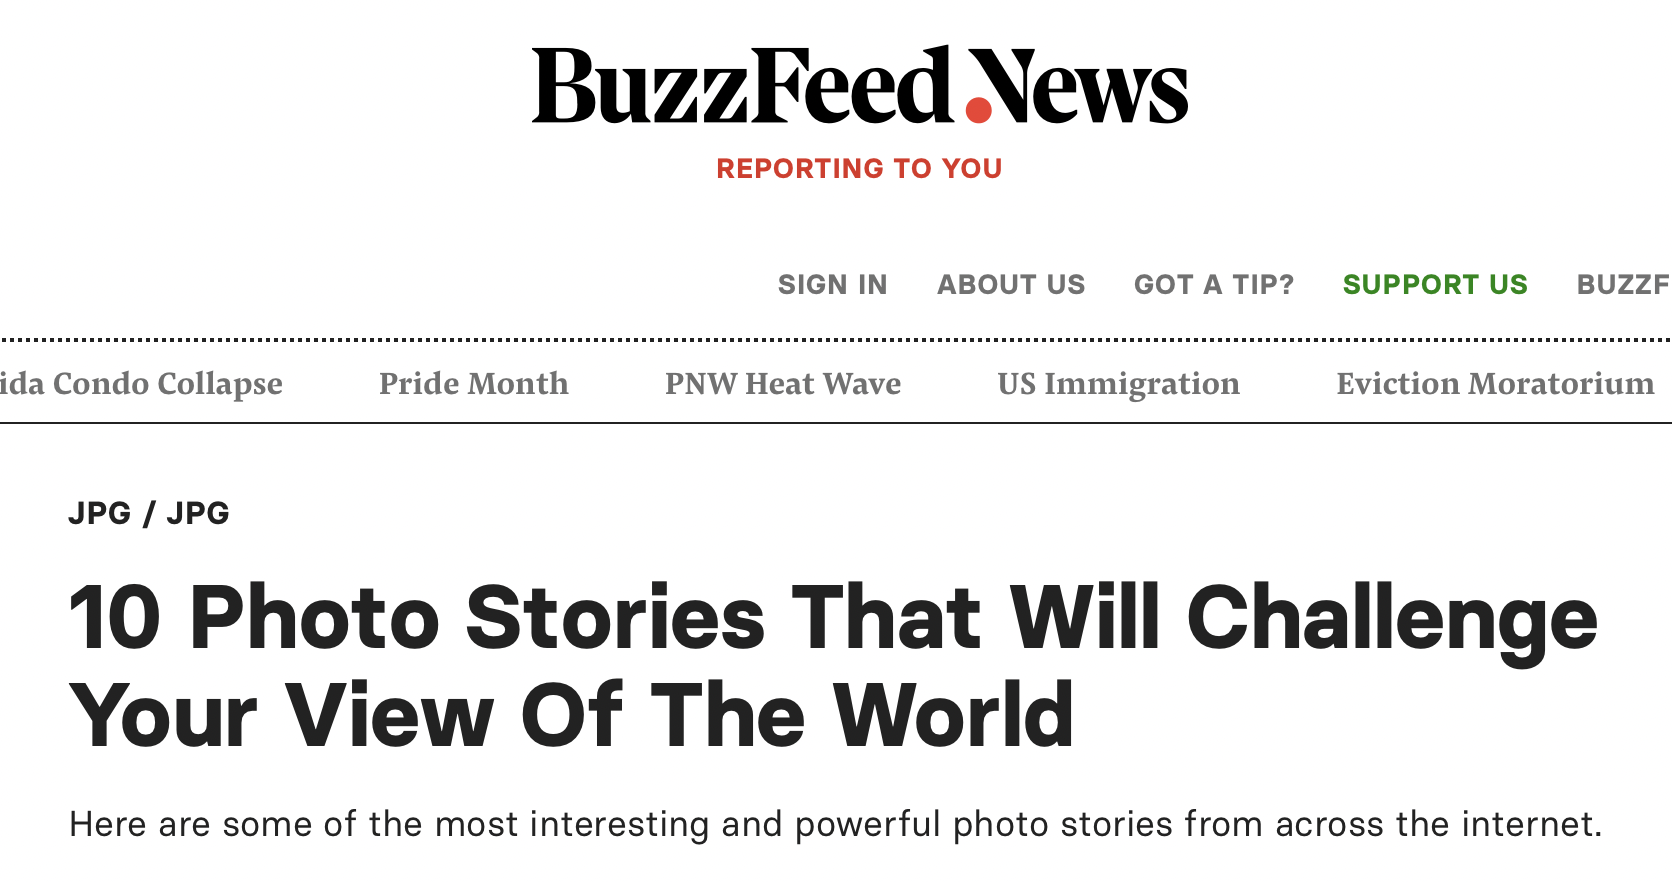
Task: Select the Pride Month topic
Action: [x=473, y=384]
